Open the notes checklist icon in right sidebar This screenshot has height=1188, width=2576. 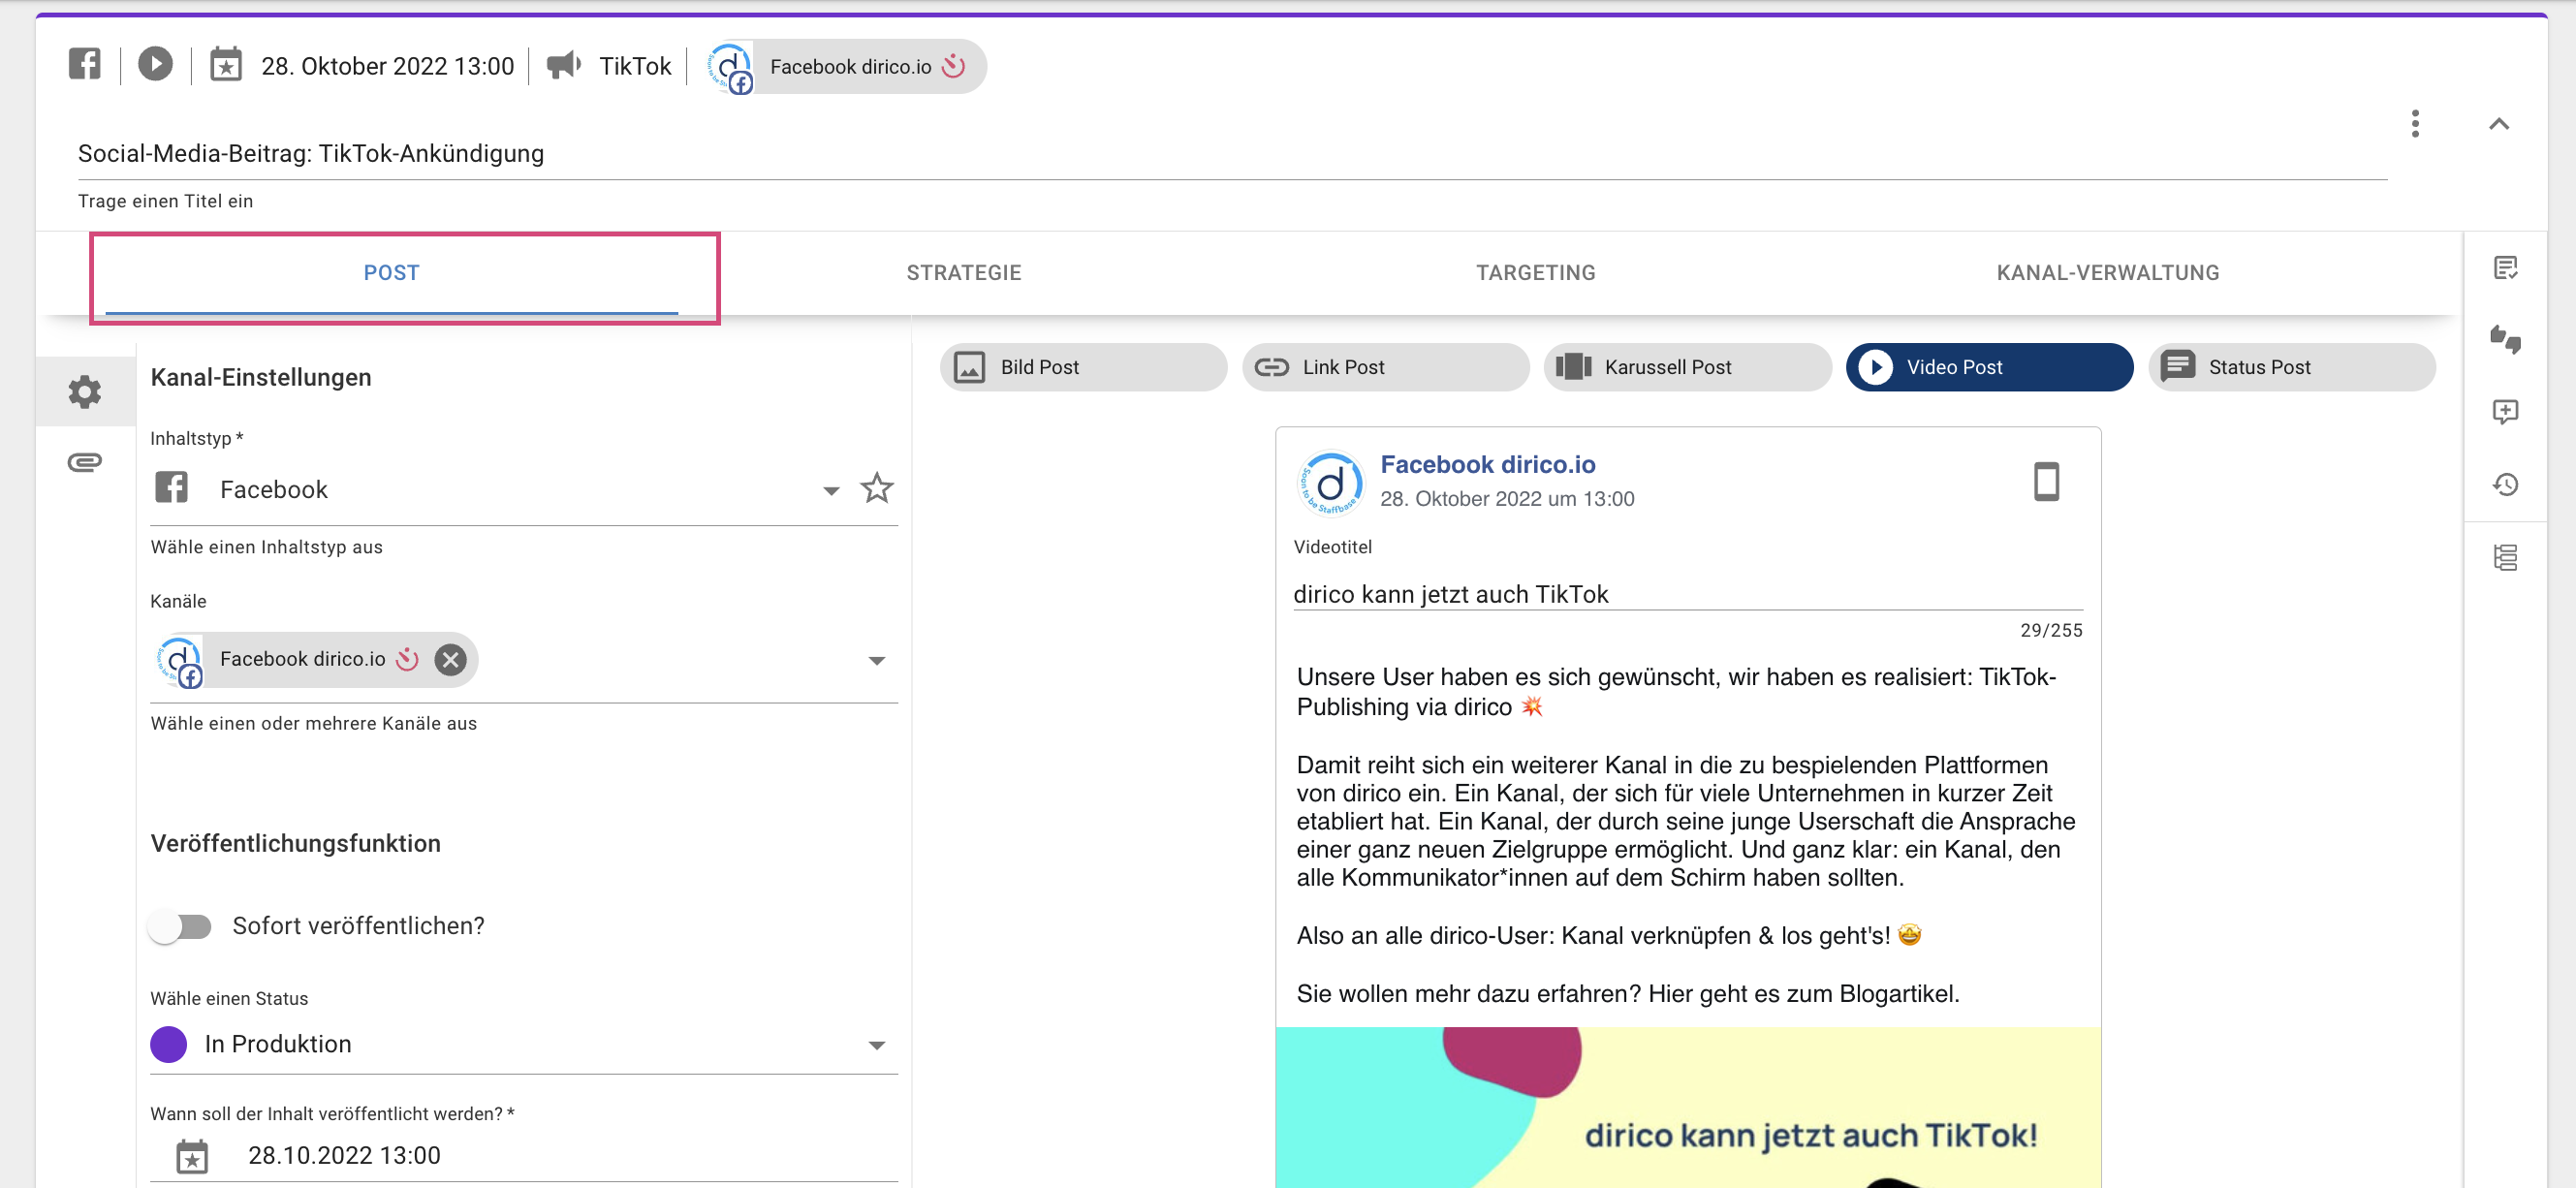2506,268
